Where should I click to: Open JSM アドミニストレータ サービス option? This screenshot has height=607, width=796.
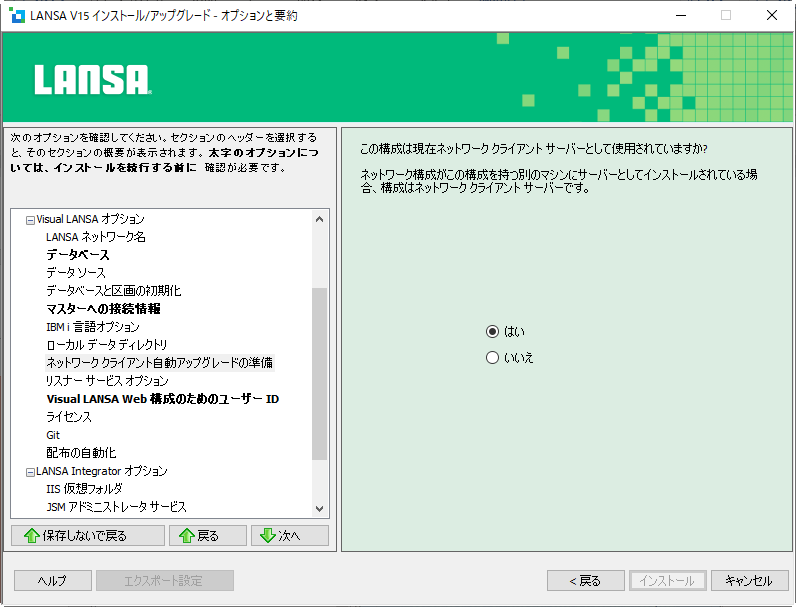[x=116, y=507]
